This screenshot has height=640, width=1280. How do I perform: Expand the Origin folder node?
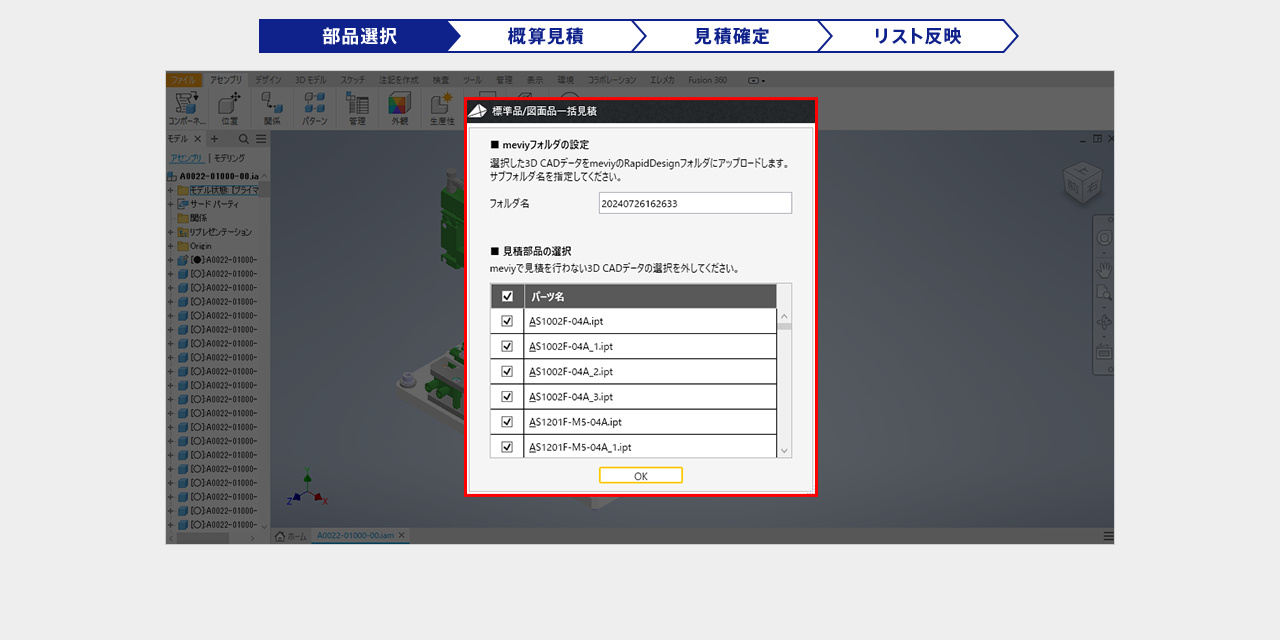tap(171, 246)
